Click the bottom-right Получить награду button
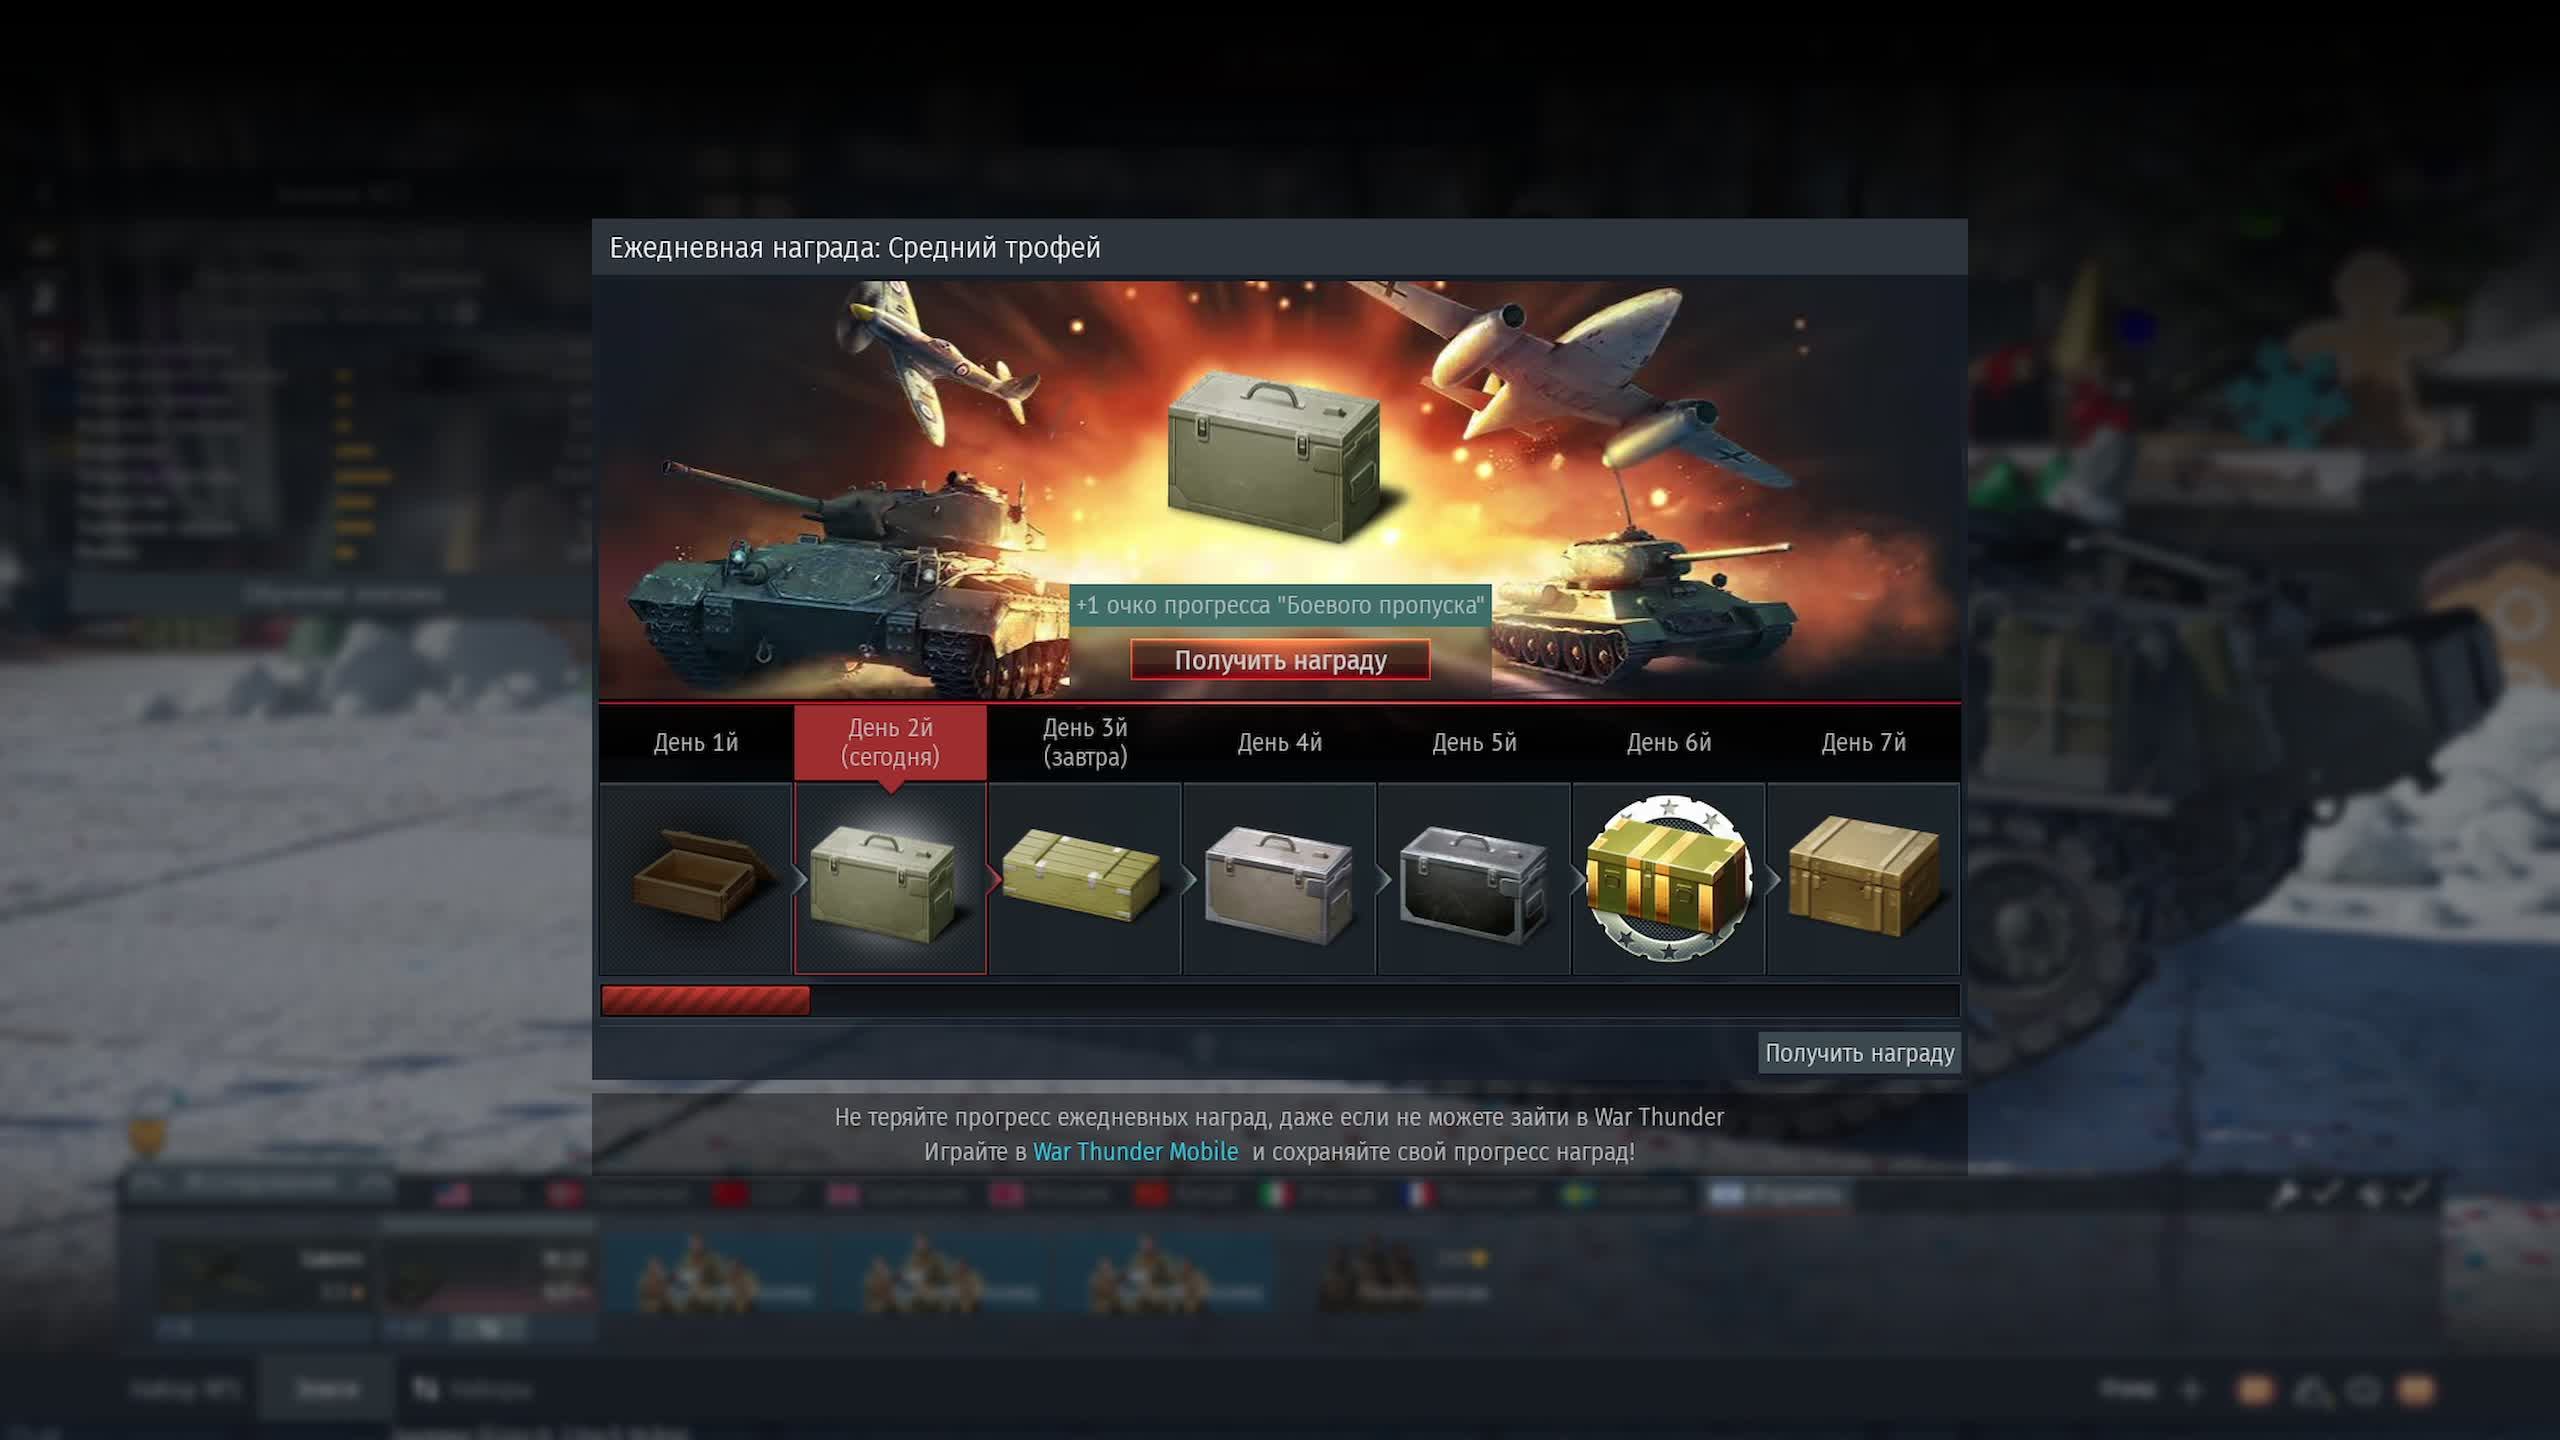 [x=1859, y=1053]
